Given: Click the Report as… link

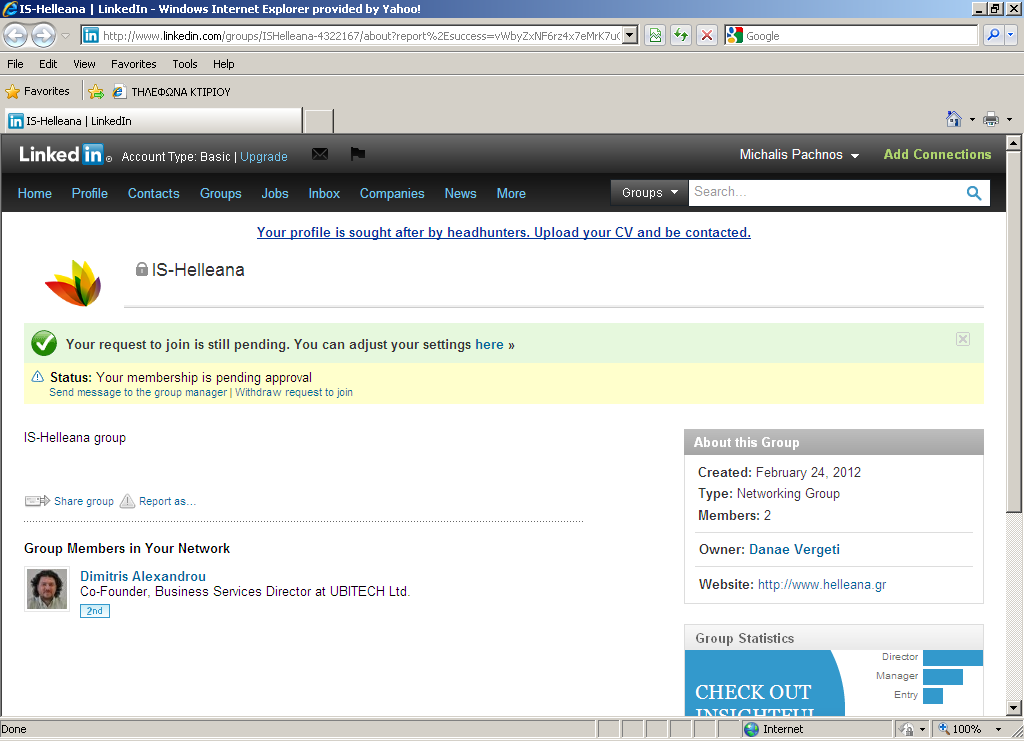Looking at the screenshot, I should [167, 501].
